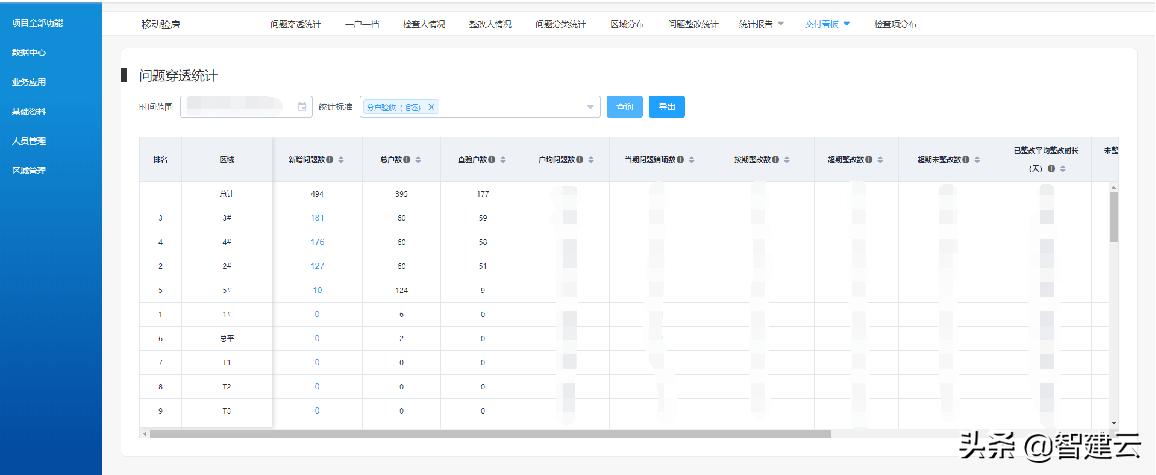Open 人员管理 in the sidebar
Viewport: 1156px width, 475px height.
[29, 141]
